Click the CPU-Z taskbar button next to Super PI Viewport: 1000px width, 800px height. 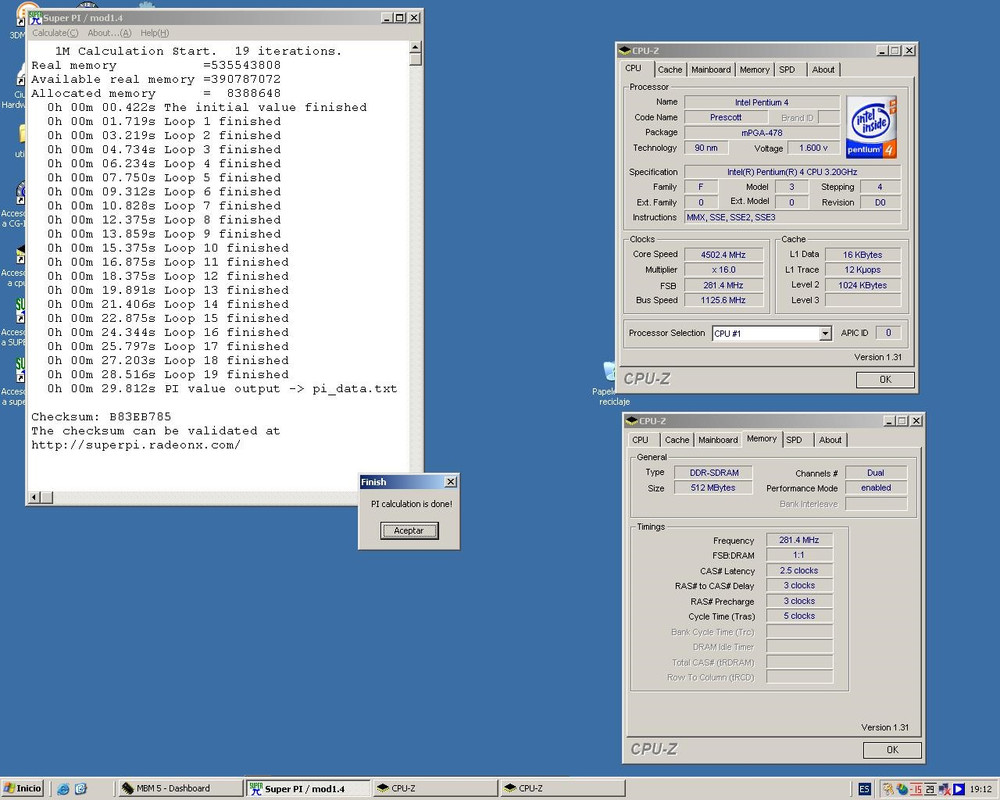435,789
